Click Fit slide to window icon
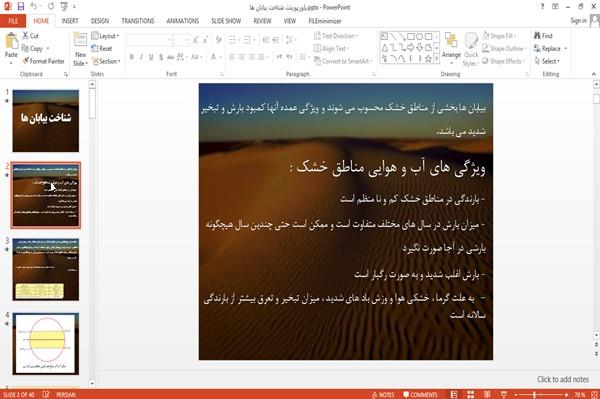600x399 pixels. point(594,394)
